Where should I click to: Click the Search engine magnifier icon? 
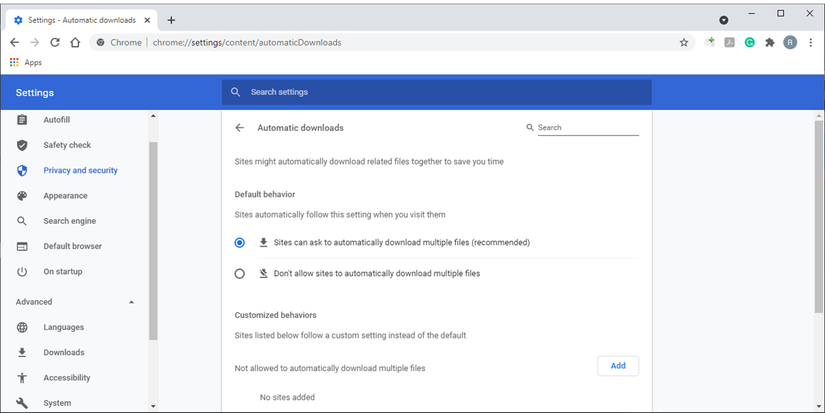point(22,221)
